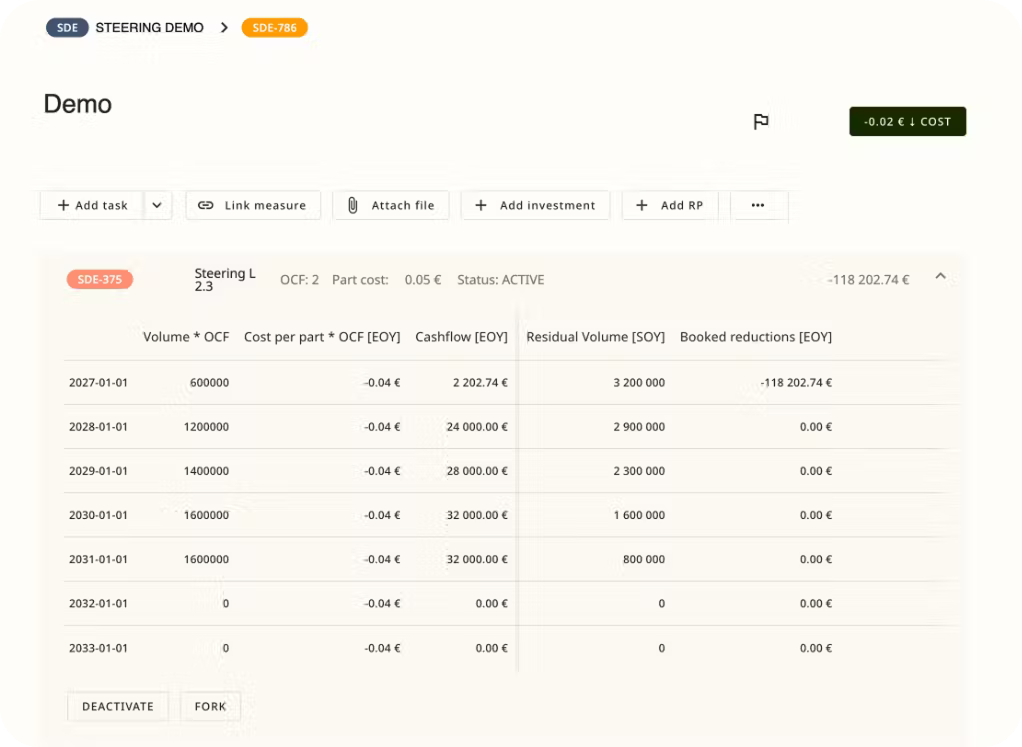Click the Add task button
Image resolution: width=1022 pixels, height=747 pixels.
pyautogui.click(x=92, y=205)
